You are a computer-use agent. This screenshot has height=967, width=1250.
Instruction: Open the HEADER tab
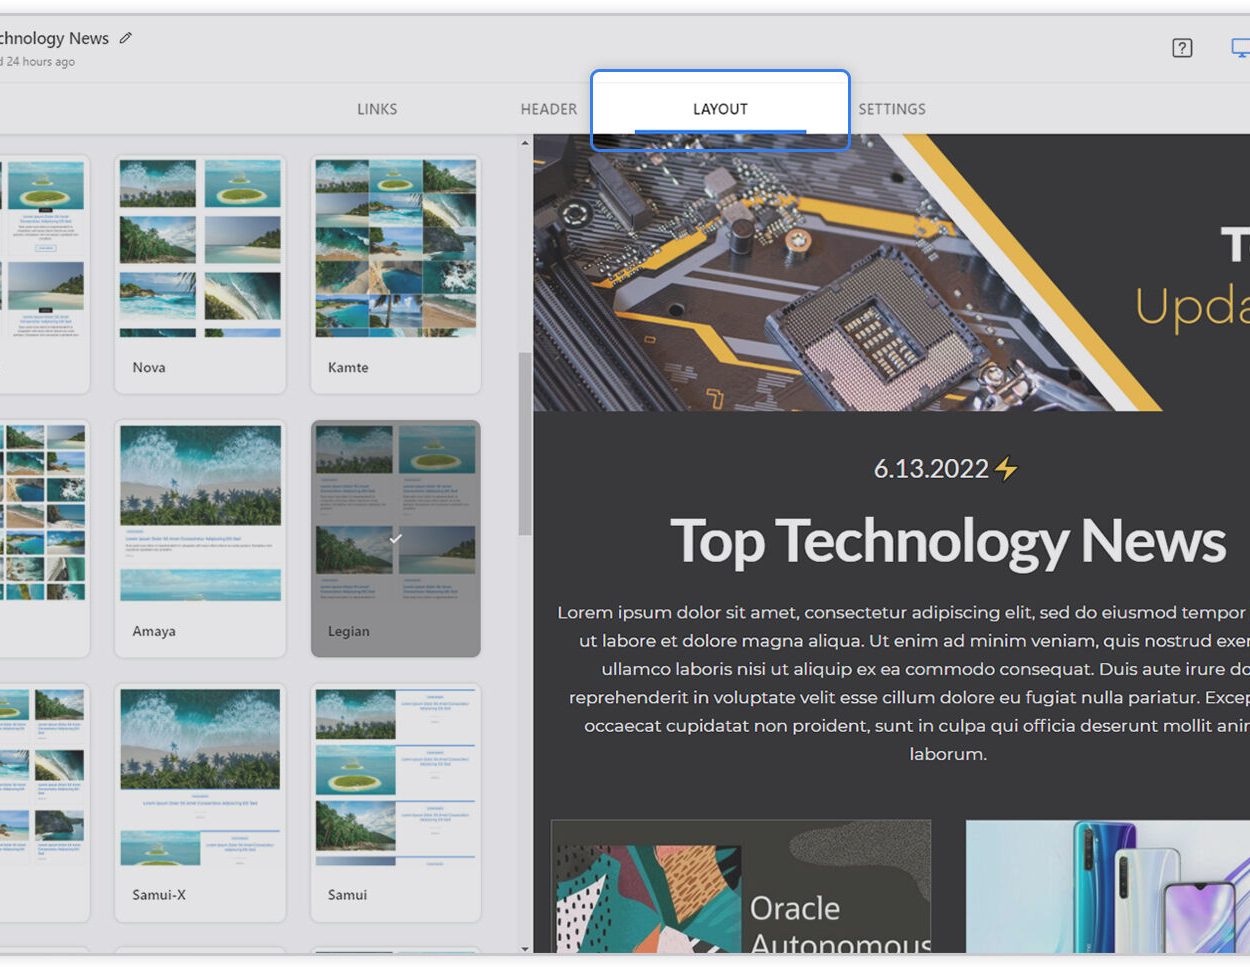tap(548, 109)
